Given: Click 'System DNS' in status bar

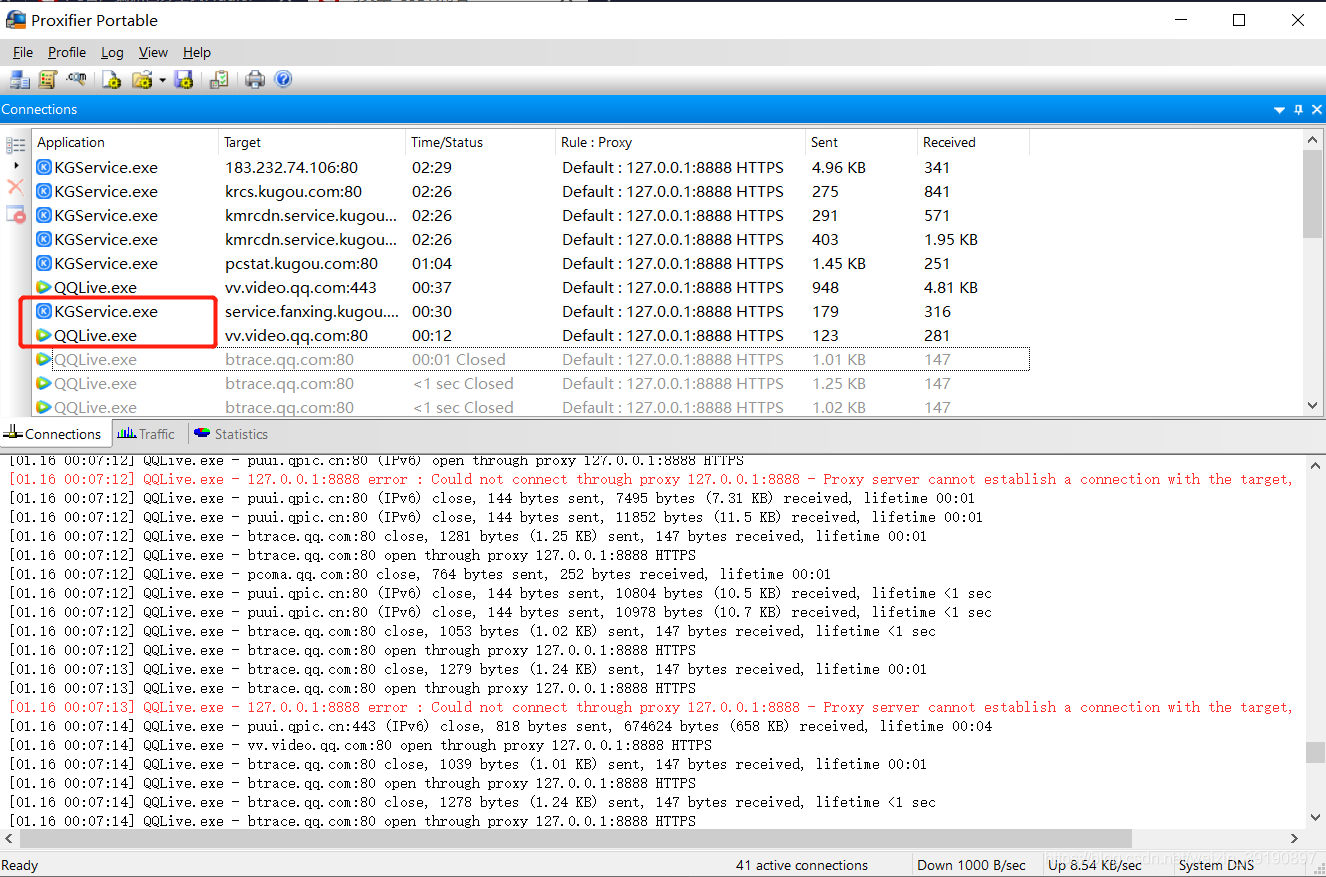Looking at the screenshot, I should click(x=1216, y=865).
